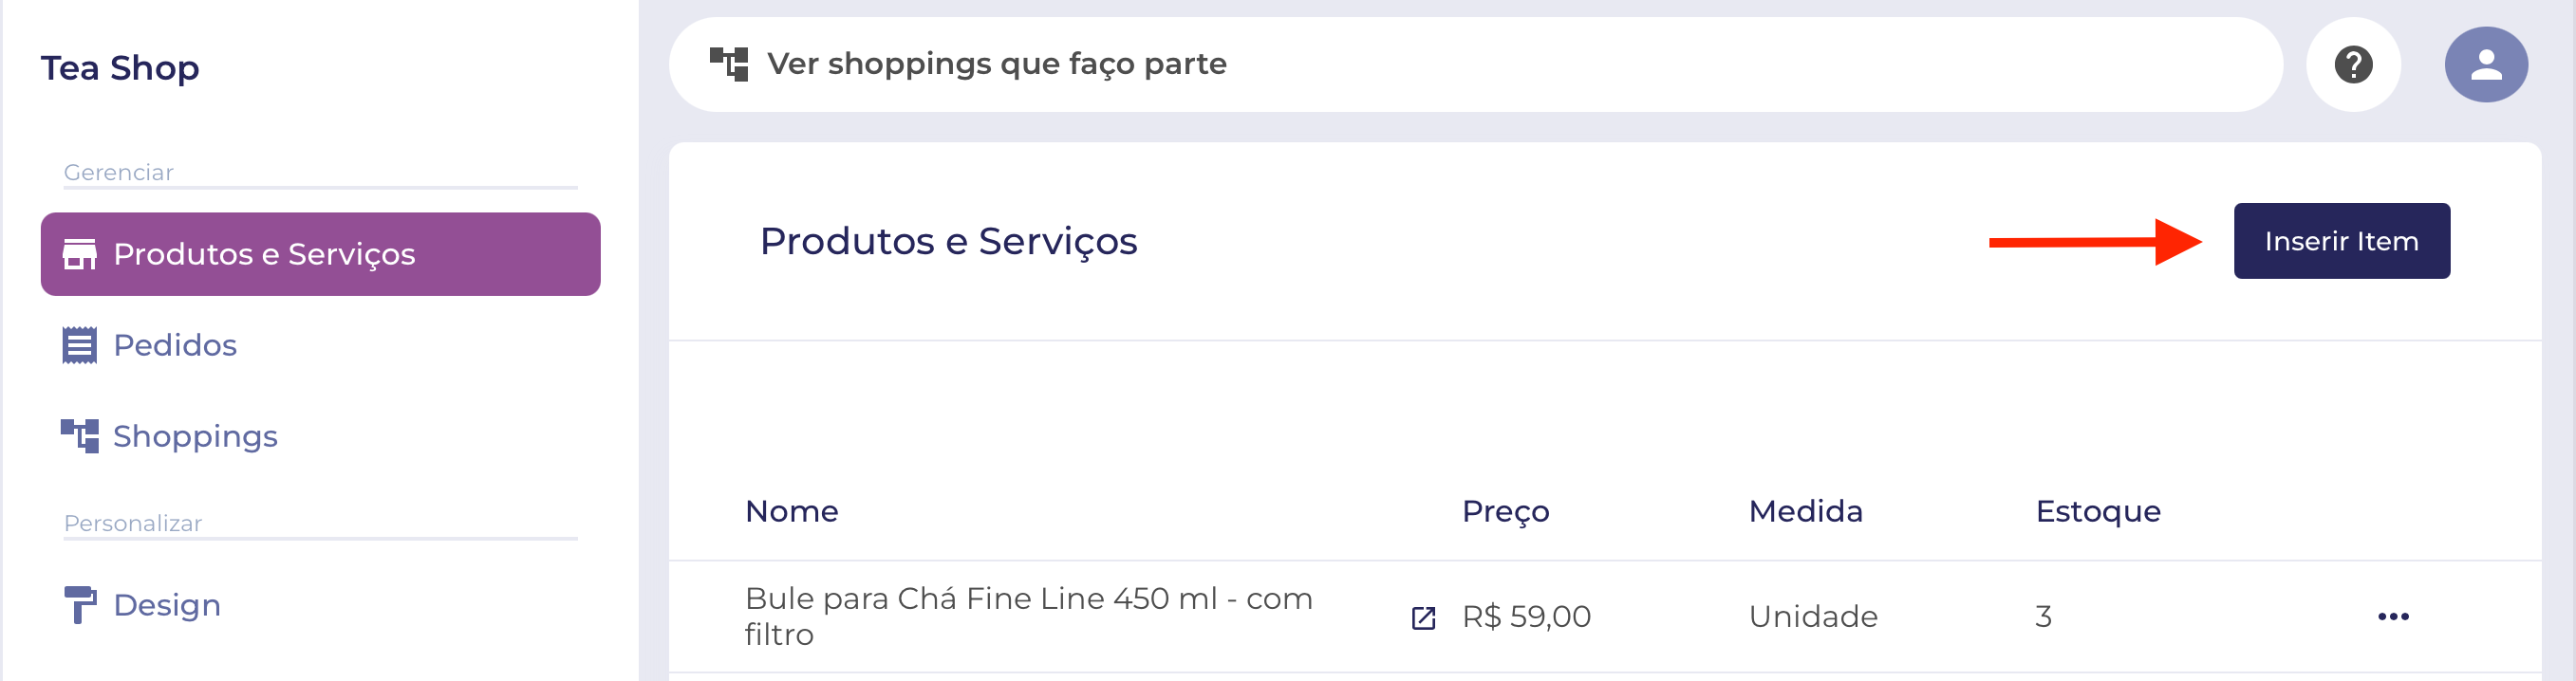Open the user profile avatar

tap(2486, 65)
